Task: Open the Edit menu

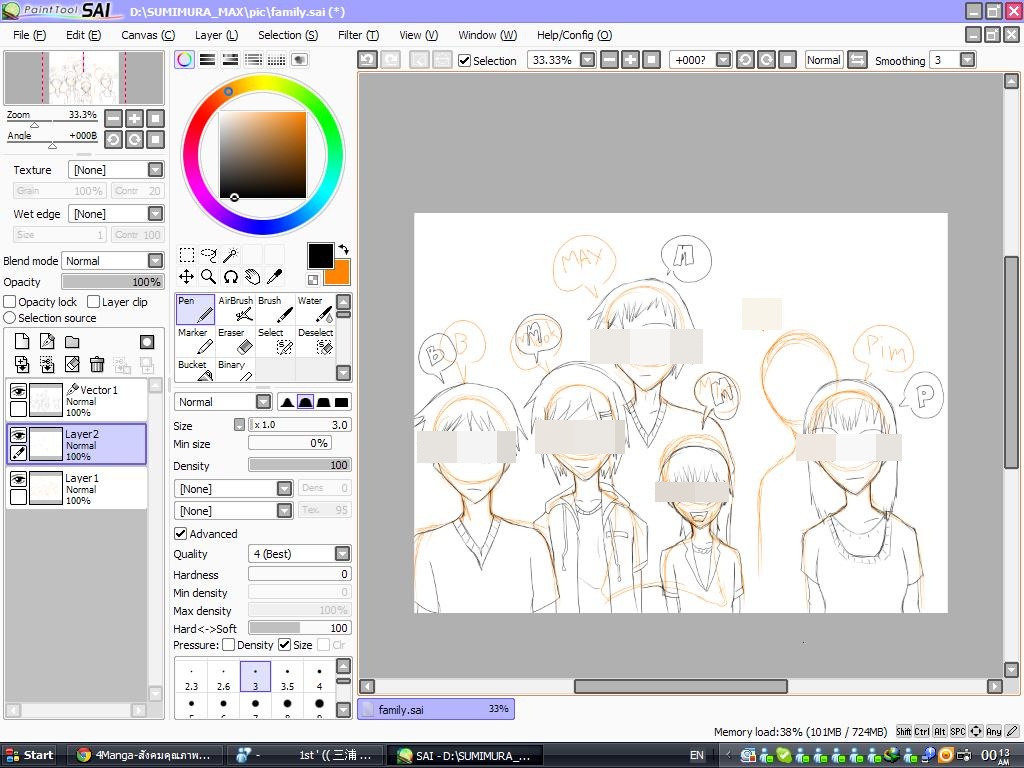Action: [x=83, y=35]
